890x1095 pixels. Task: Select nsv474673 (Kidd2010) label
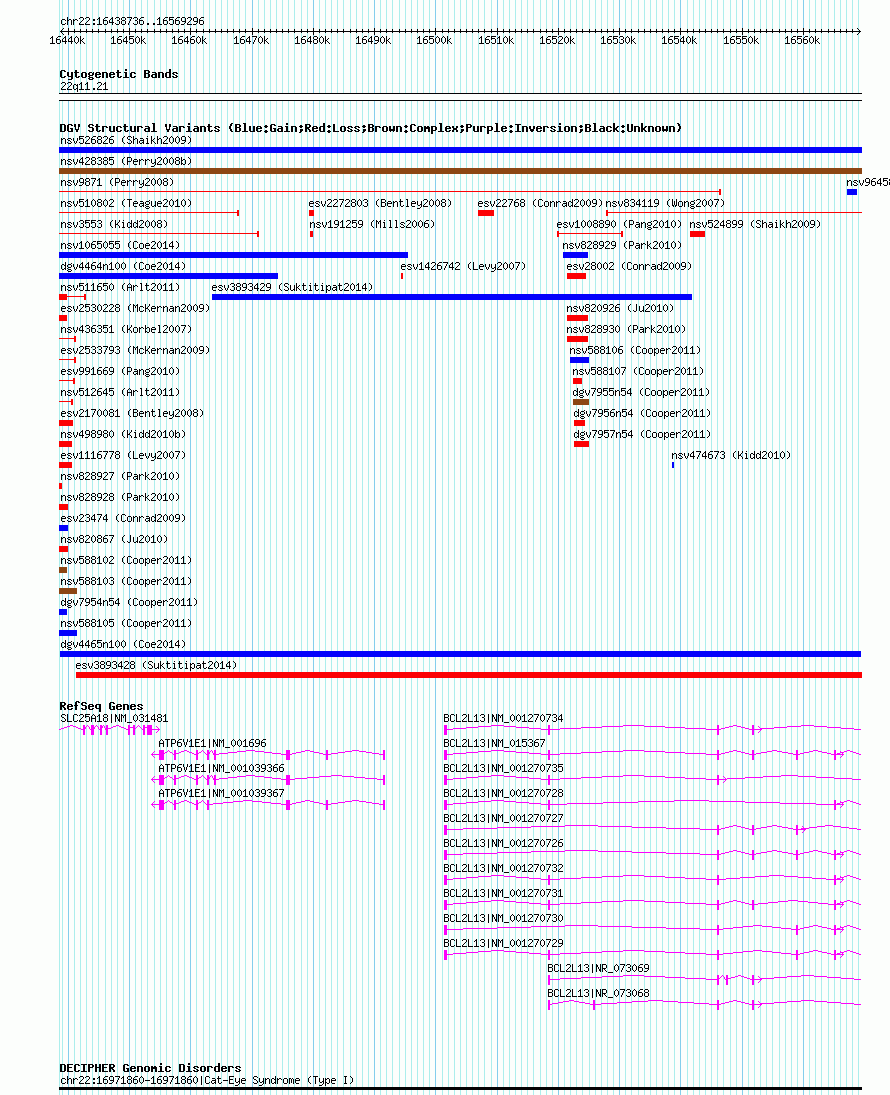coord(731,455)
